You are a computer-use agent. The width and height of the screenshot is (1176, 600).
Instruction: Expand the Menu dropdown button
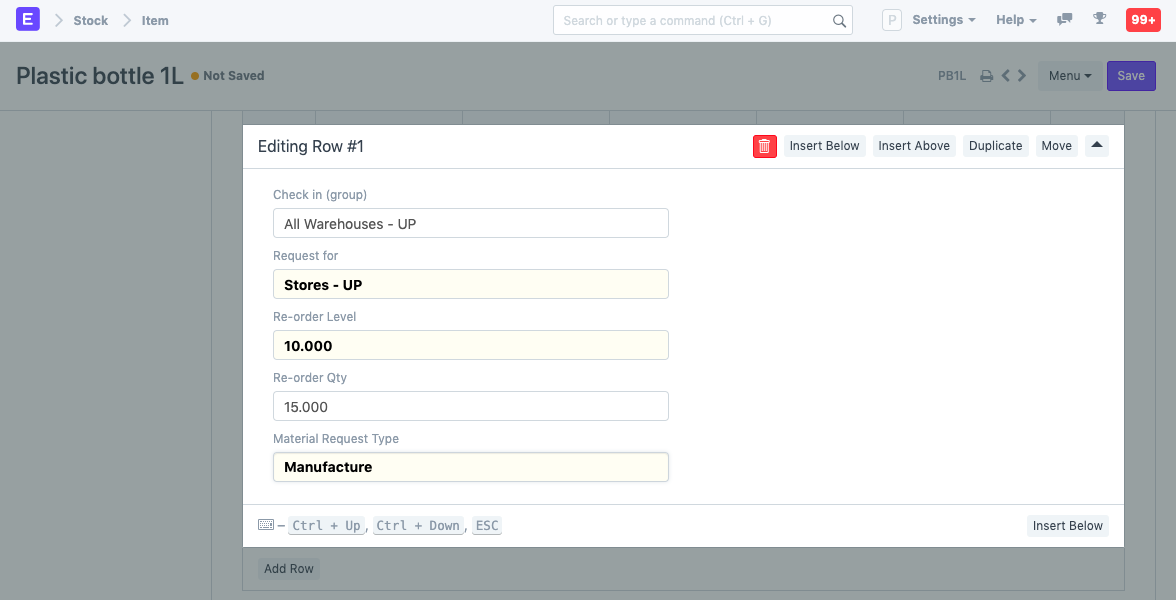tap(1069, 76)
